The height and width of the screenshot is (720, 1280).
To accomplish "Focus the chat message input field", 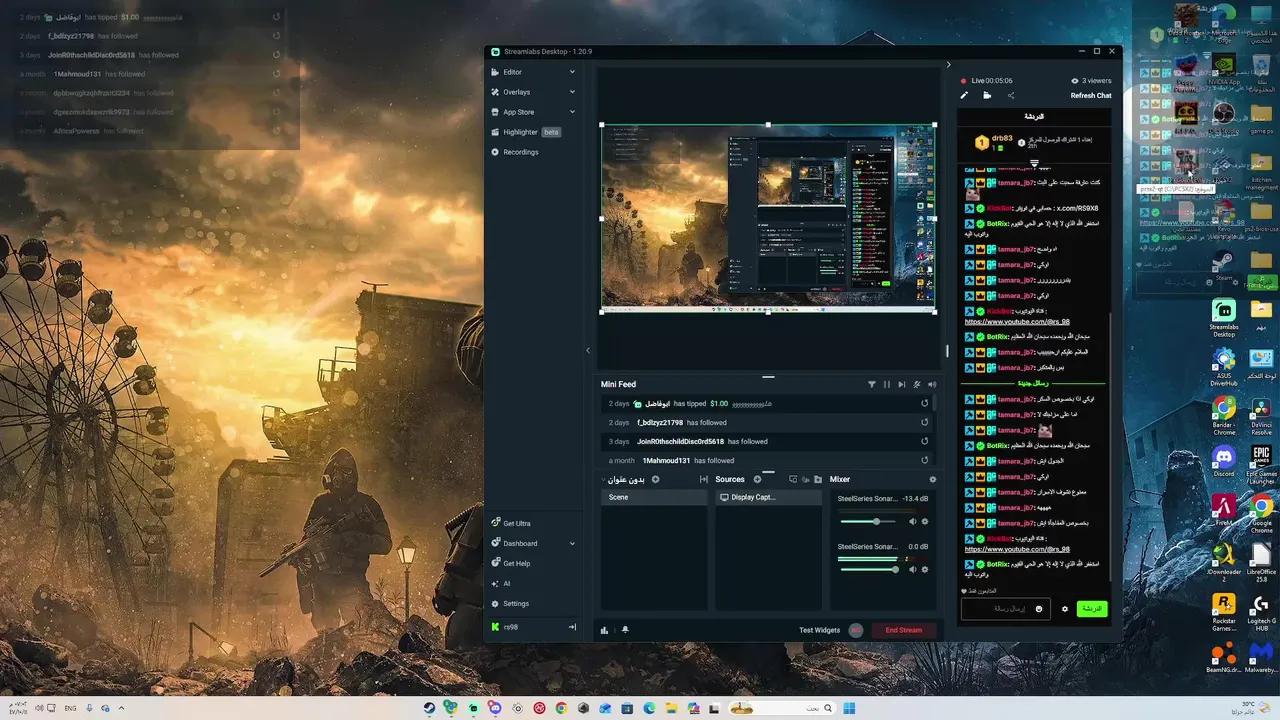I will 1005,608.
